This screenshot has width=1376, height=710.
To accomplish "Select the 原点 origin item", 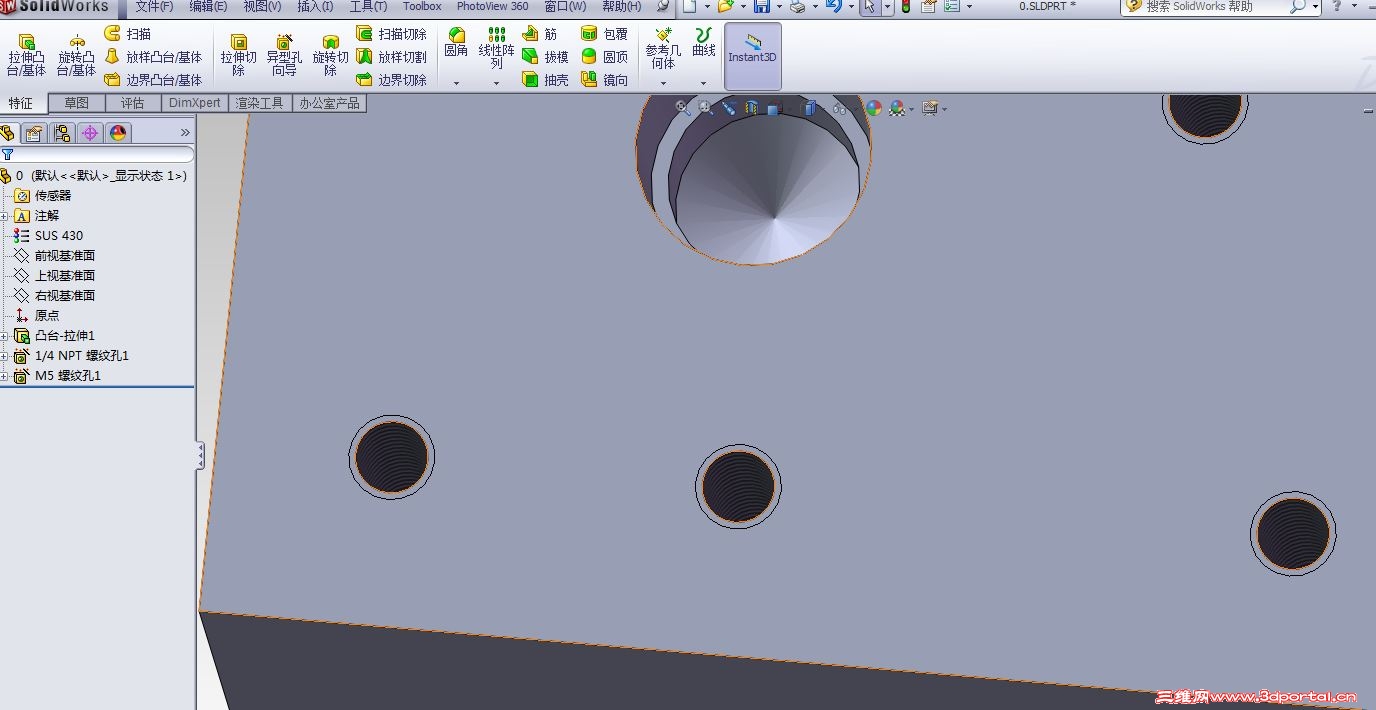I will click(x=47, y=316).
